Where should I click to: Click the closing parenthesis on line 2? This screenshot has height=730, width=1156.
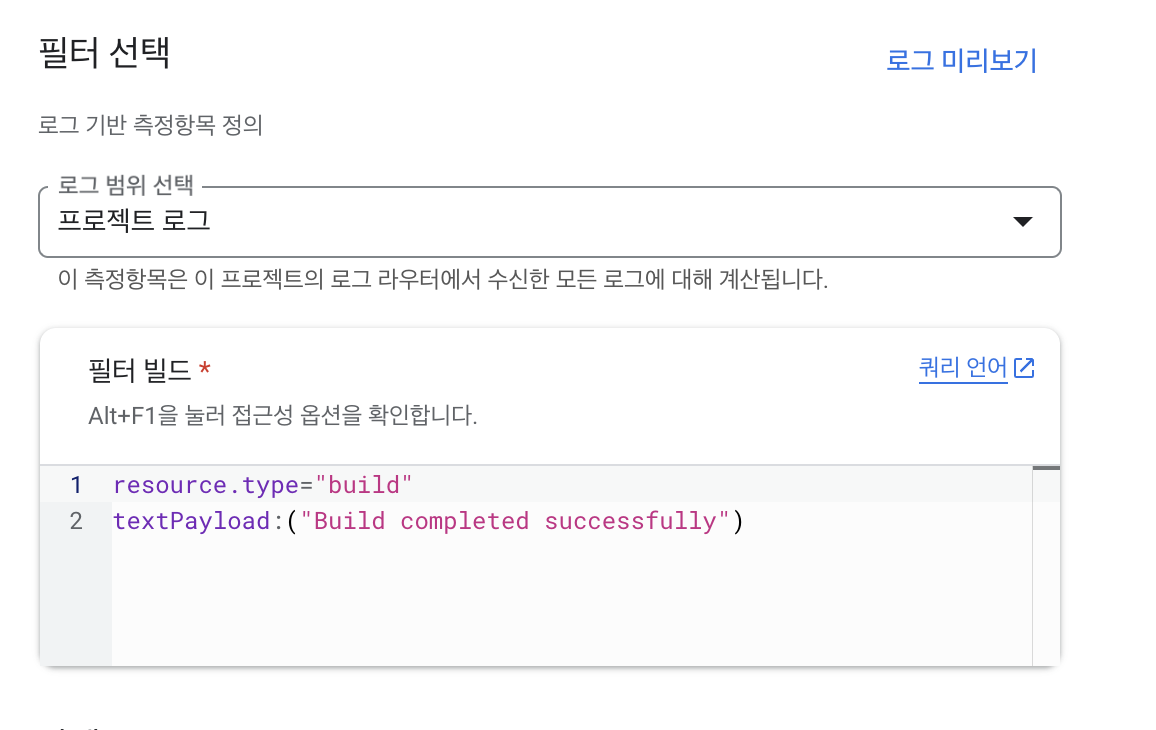pos(738,521)
